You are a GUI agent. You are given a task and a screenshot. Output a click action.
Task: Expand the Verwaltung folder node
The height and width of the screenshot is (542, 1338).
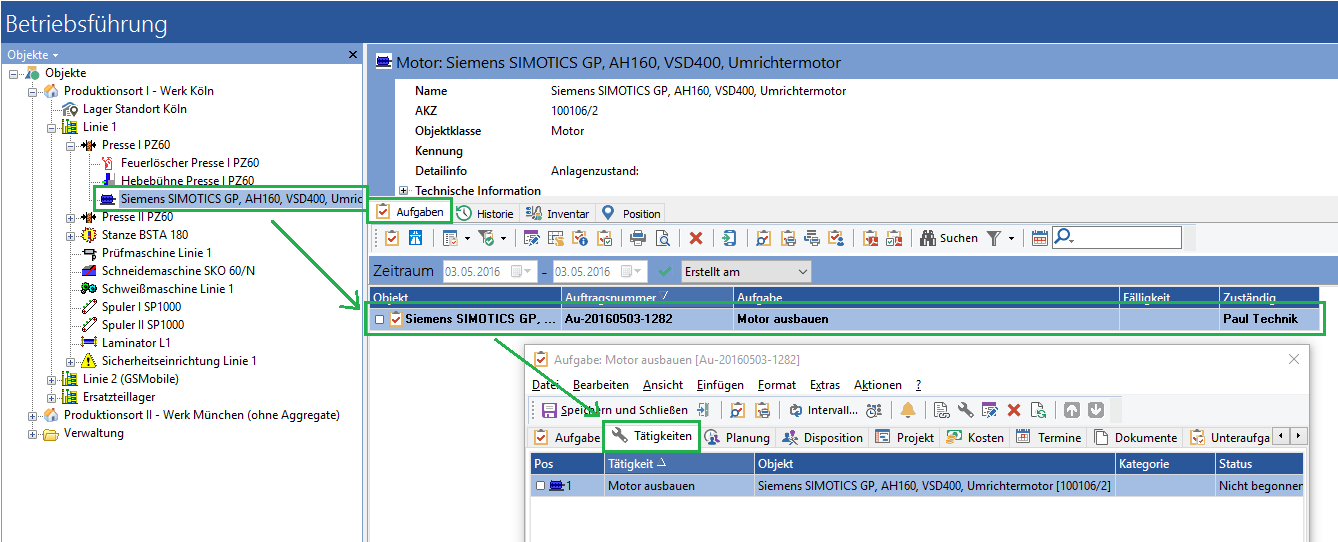(x=32, y=433)
